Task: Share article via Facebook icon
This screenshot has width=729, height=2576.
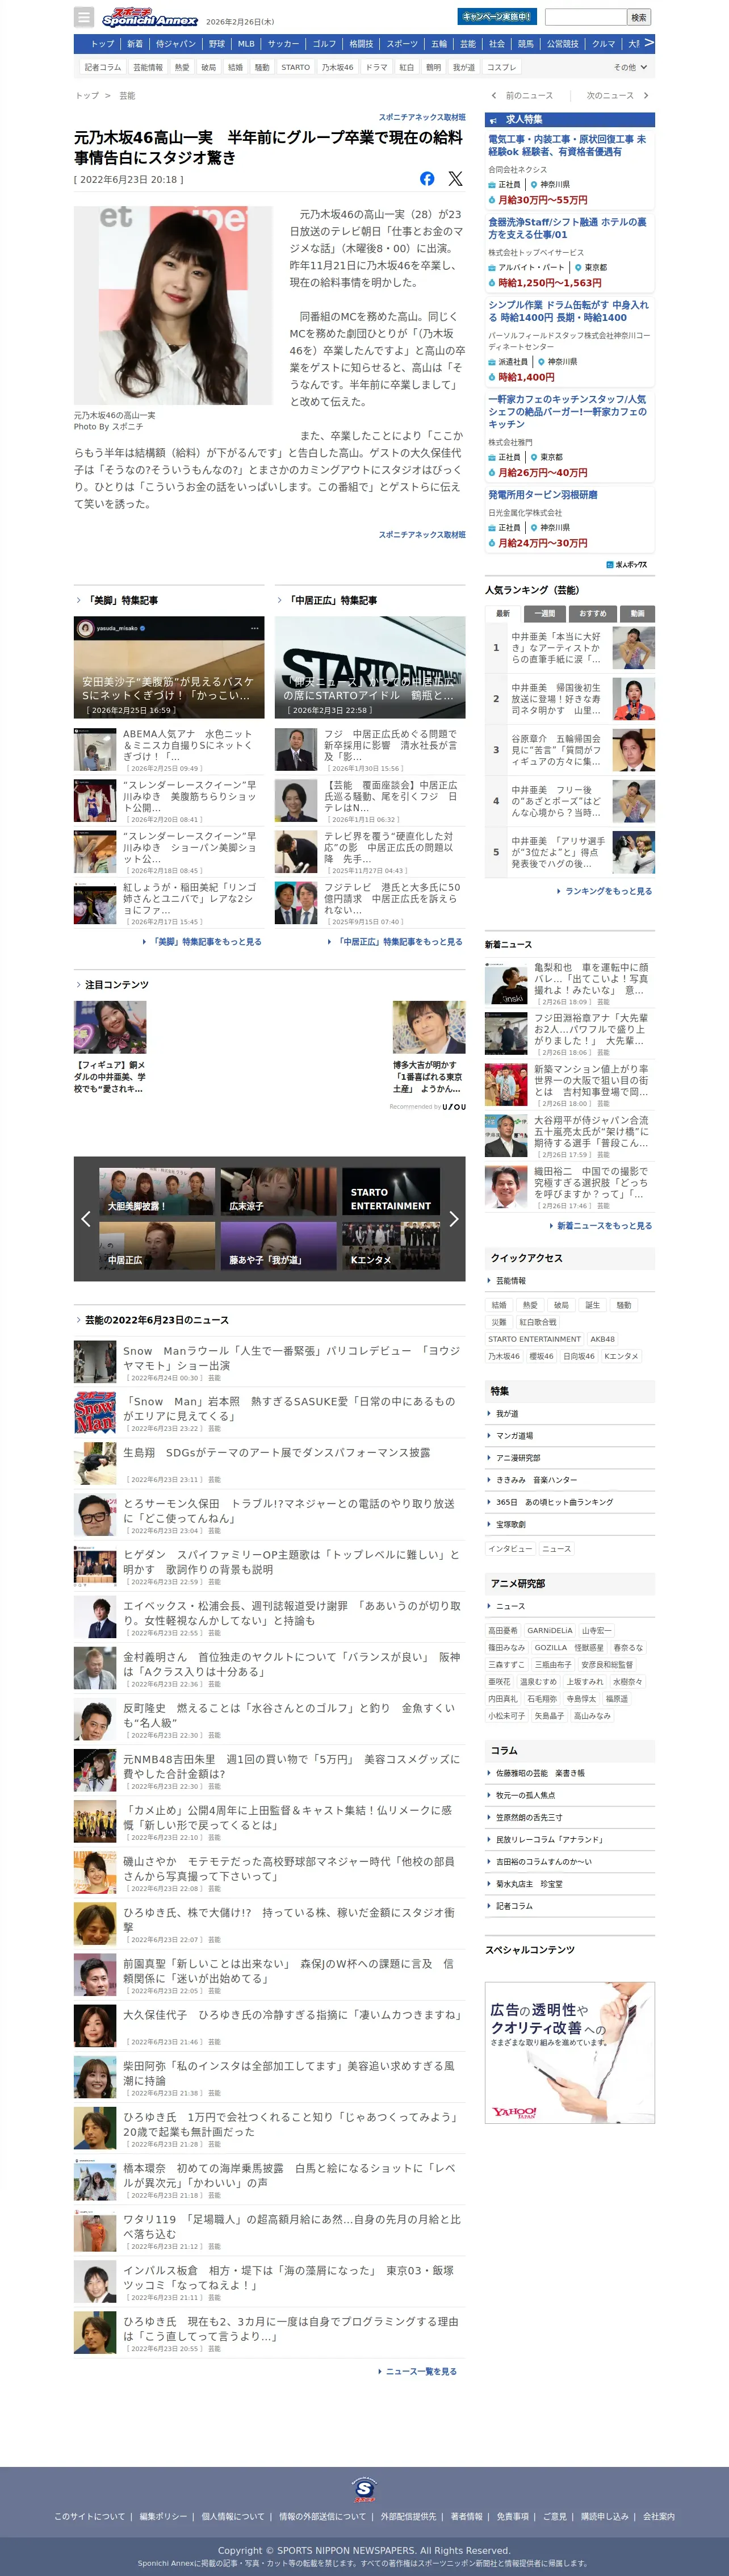Action: [427, 179]
